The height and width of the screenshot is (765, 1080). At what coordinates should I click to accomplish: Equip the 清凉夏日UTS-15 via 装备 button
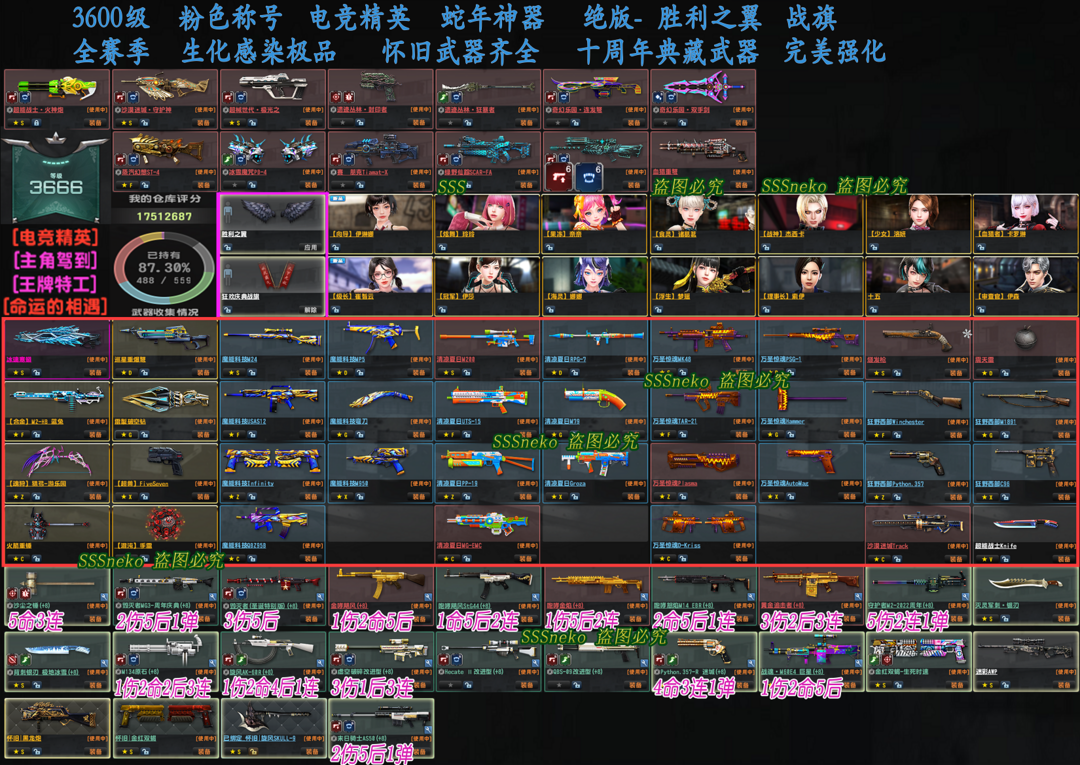point(526,434)
